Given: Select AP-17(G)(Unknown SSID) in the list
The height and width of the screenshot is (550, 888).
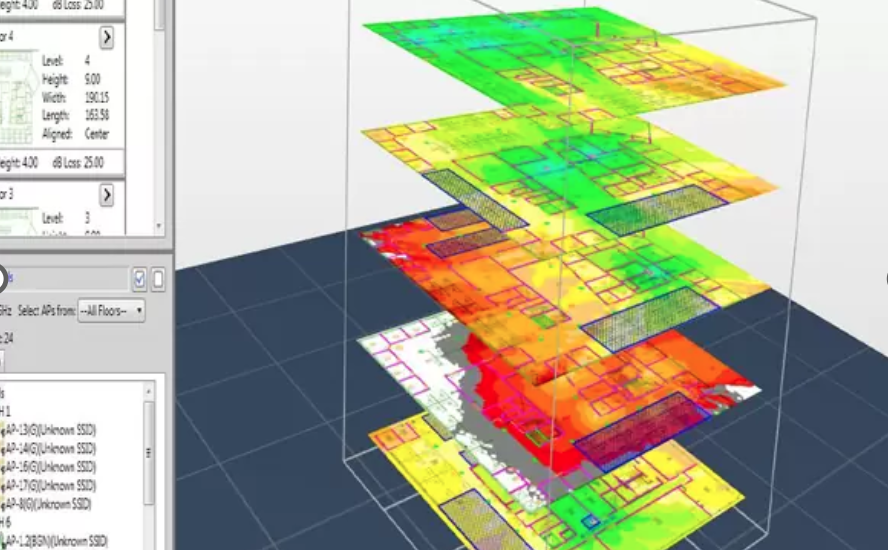Looking at the screenshot, I should pos(49,485).
